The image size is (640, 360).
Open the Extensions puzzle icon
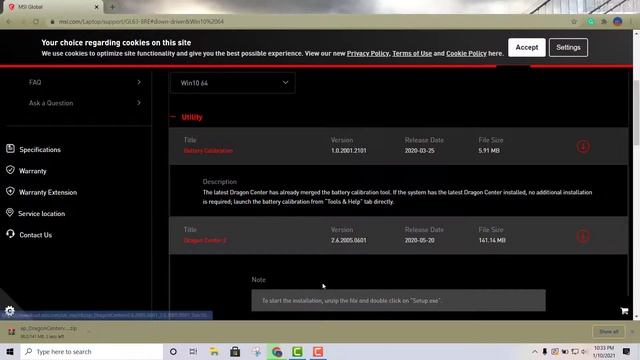pos(604,21)
